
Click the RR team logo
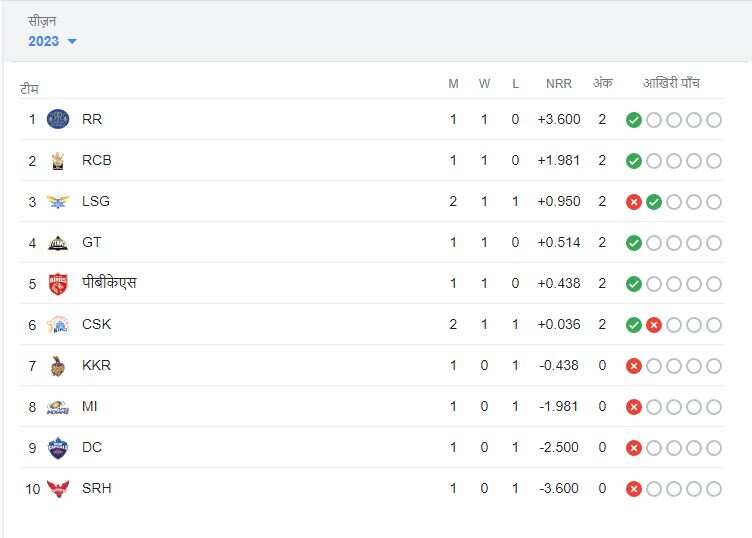(58, 119)
